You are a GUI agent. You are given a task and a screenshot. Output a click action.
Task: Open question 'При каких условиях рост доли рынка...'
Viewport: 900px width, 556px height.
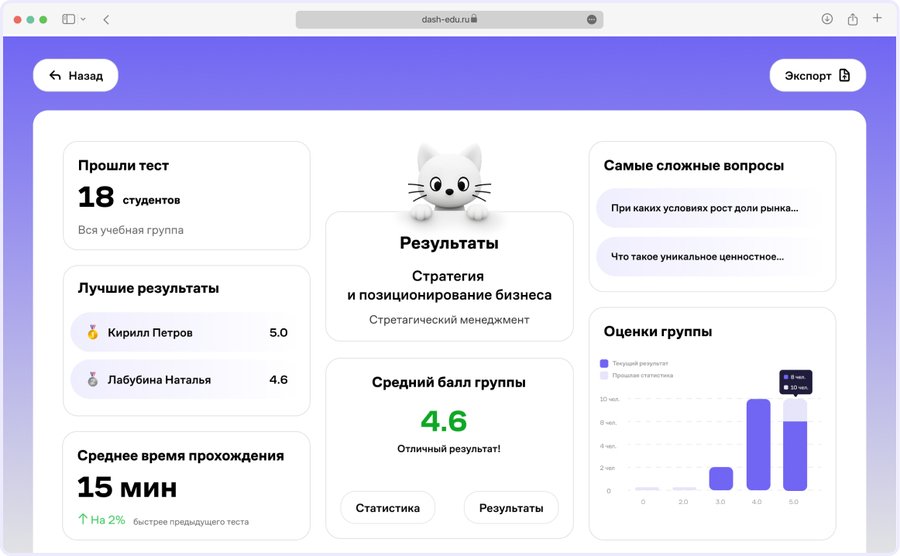coord(711,208)
